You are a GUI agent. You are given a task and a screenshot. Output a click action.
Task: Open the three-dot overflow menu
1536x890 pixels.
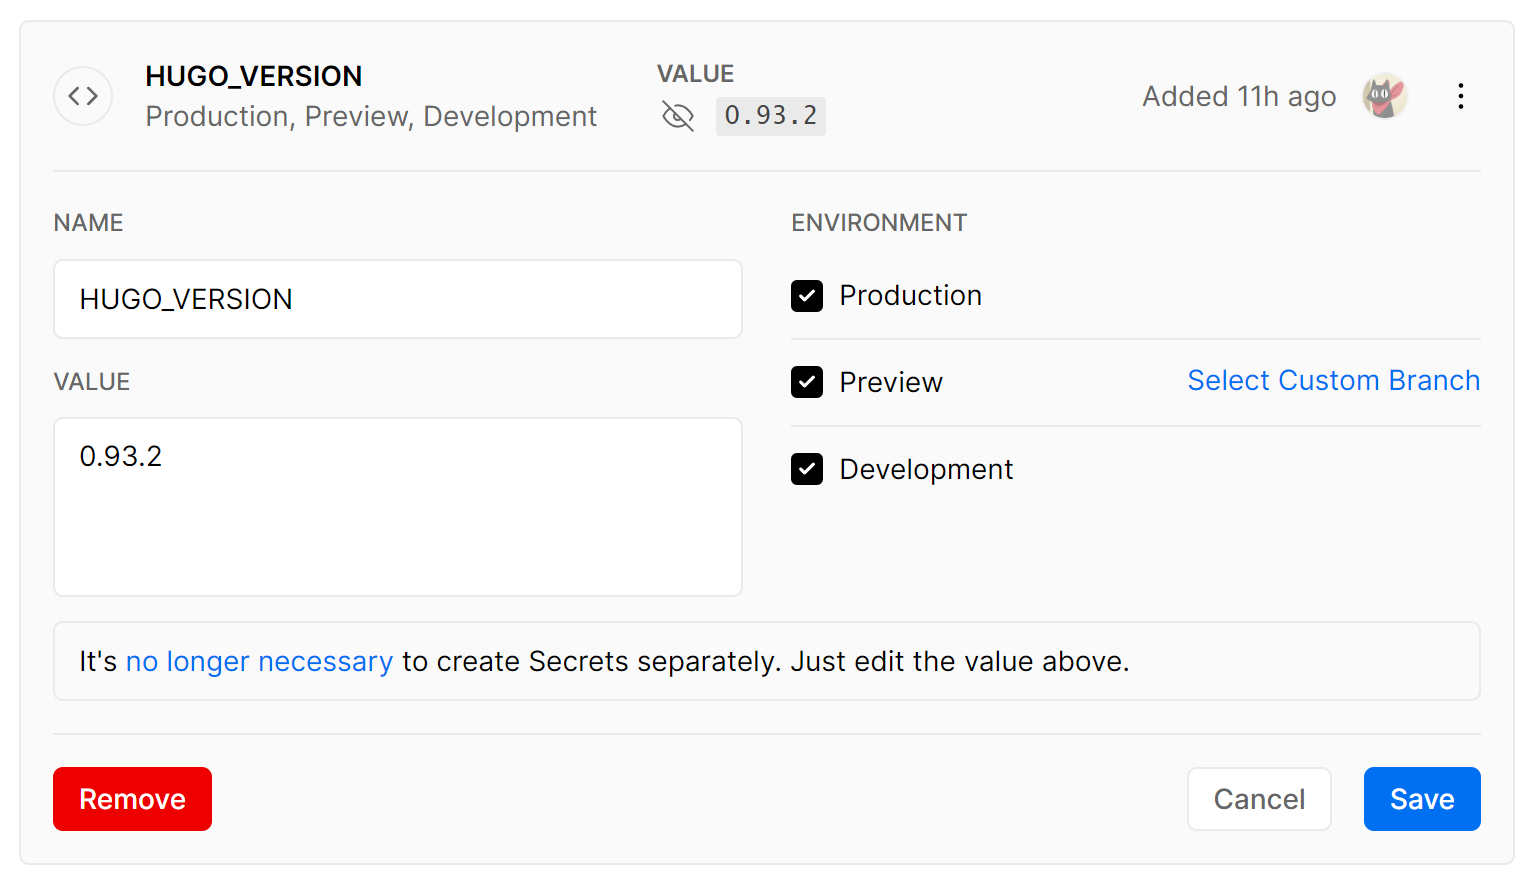pyautogui.click(x=1461, y=96)
